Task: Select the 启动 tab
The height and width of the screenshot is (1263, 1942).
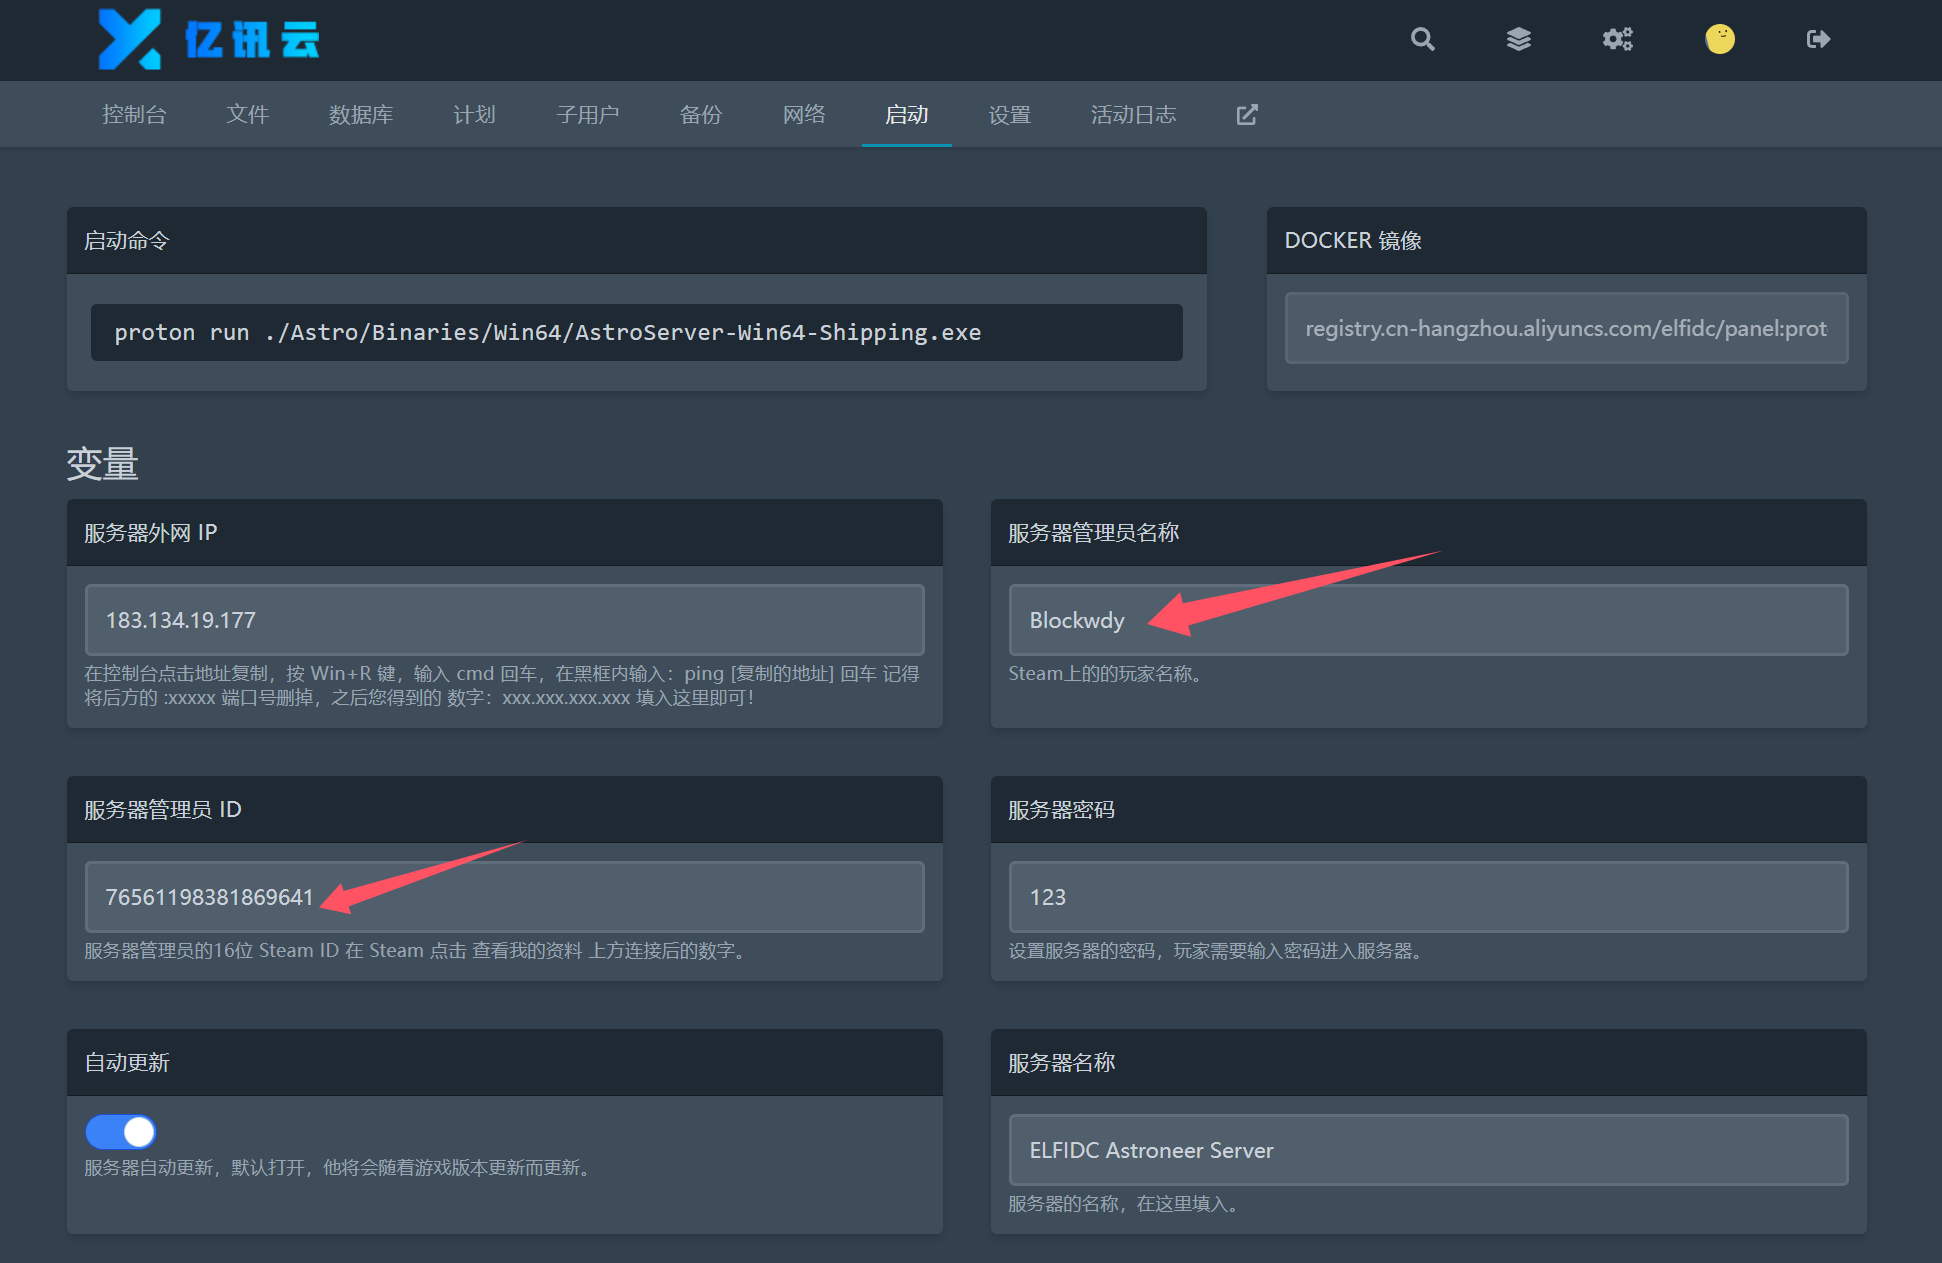Action: click(906, 115)
